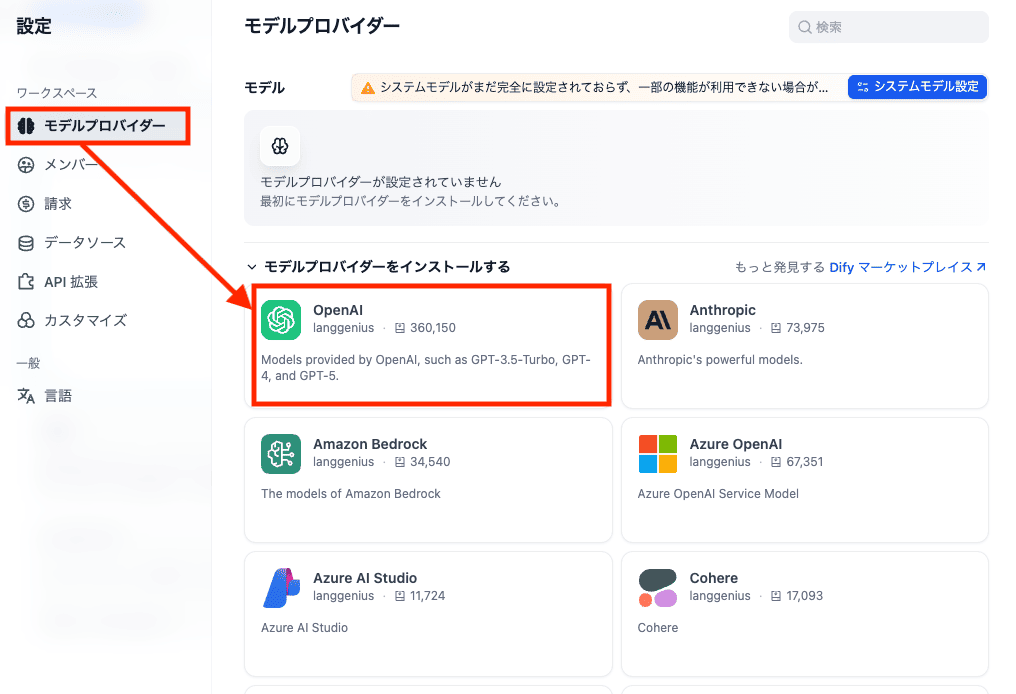
Task: Click the description "Azure AI Studio" under the title
Action: coord(305,628)
